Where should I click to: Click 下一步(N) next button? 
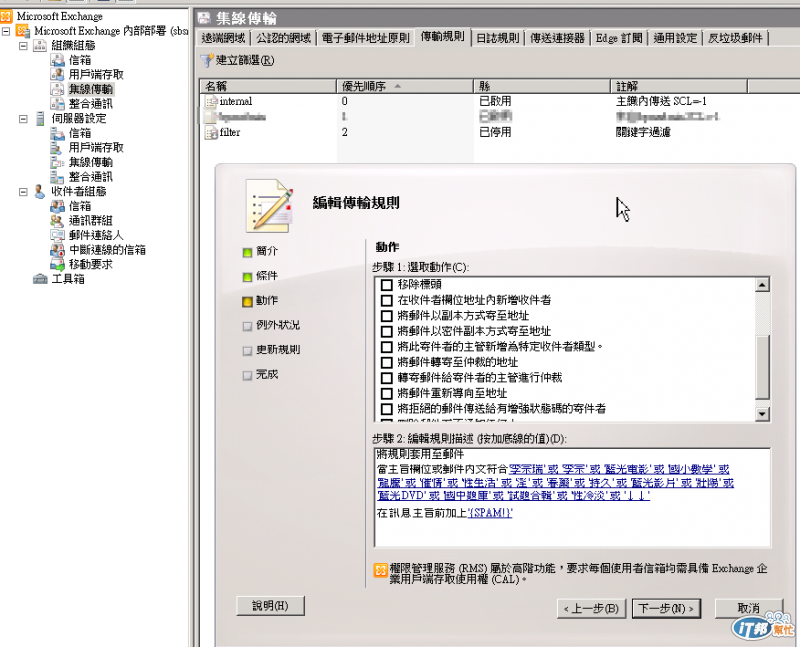tap(666, 608)
